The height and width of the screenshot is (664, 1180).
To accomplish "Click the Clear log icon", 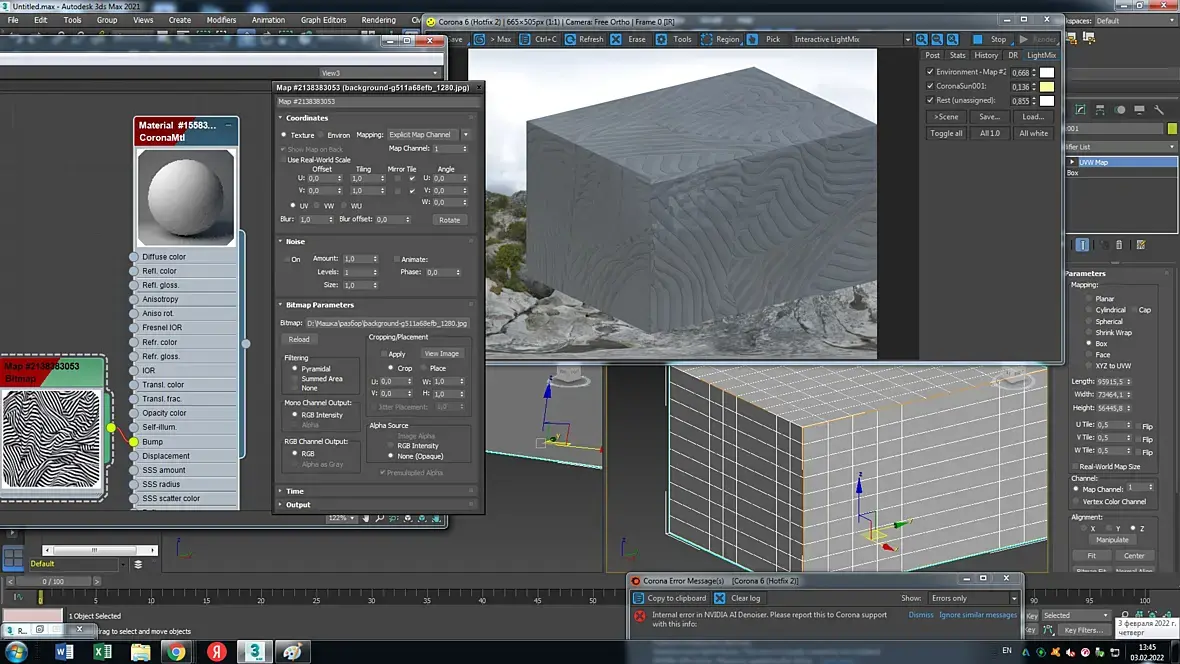I will point(720,598).
